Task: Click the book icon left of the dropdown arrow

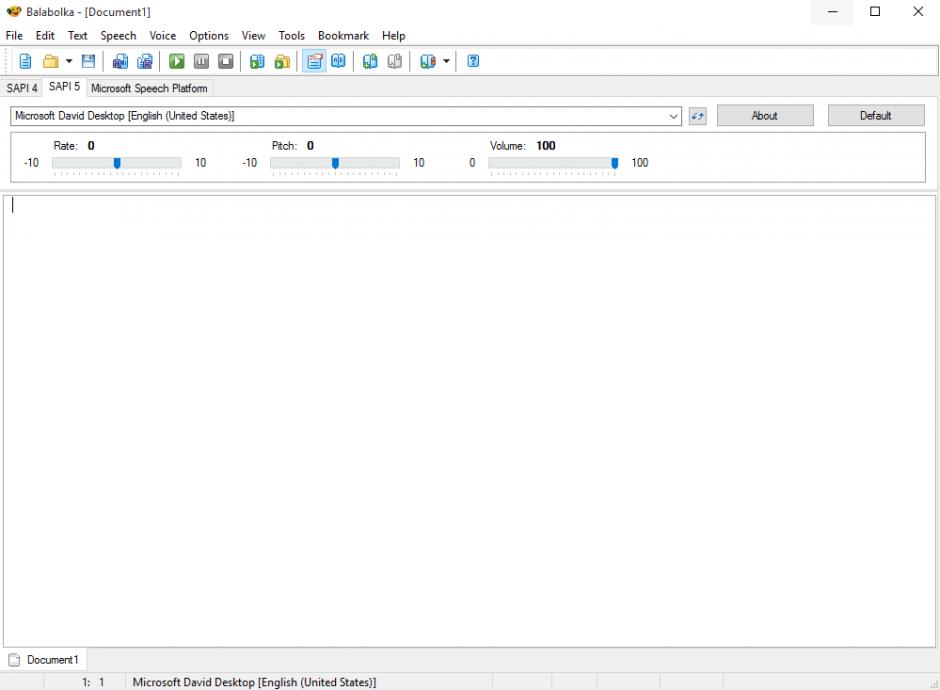Action: 428,61
